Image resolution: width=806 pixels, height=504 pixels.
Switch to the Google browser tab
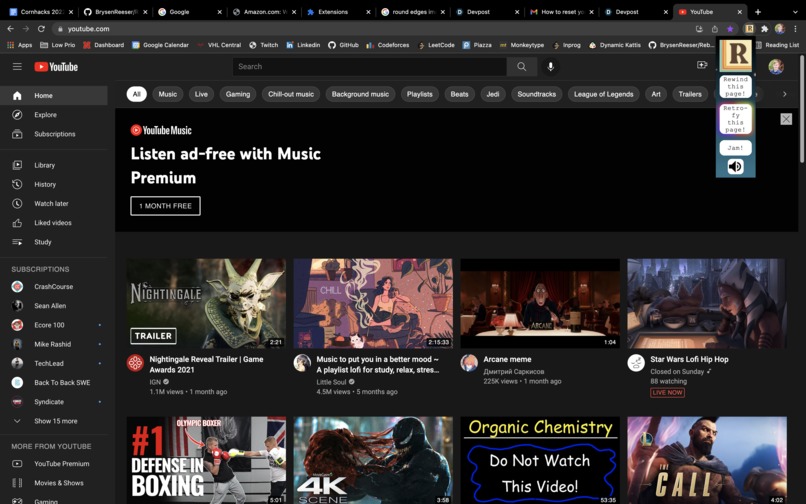coord(190,12)
